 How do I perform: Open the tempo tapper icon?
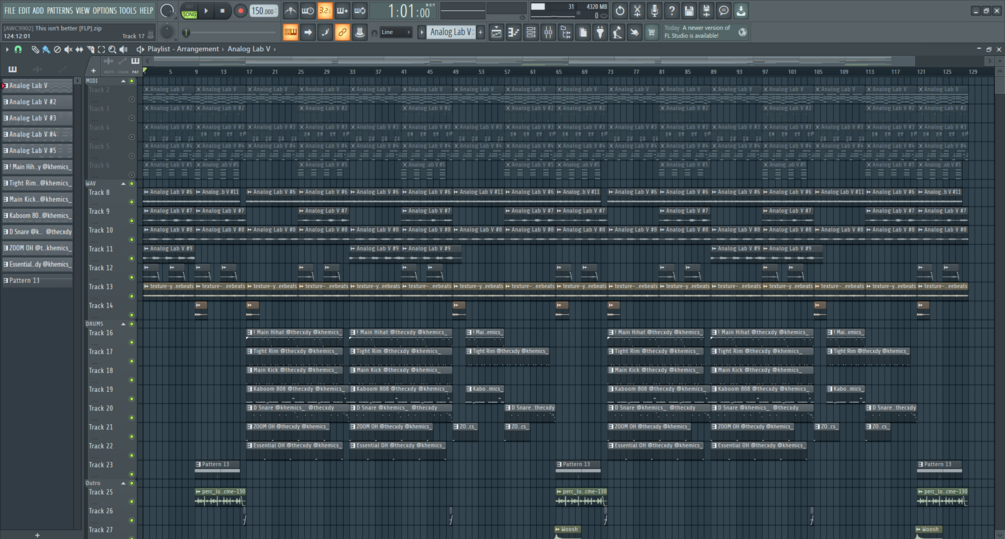(x=617, y=32)
